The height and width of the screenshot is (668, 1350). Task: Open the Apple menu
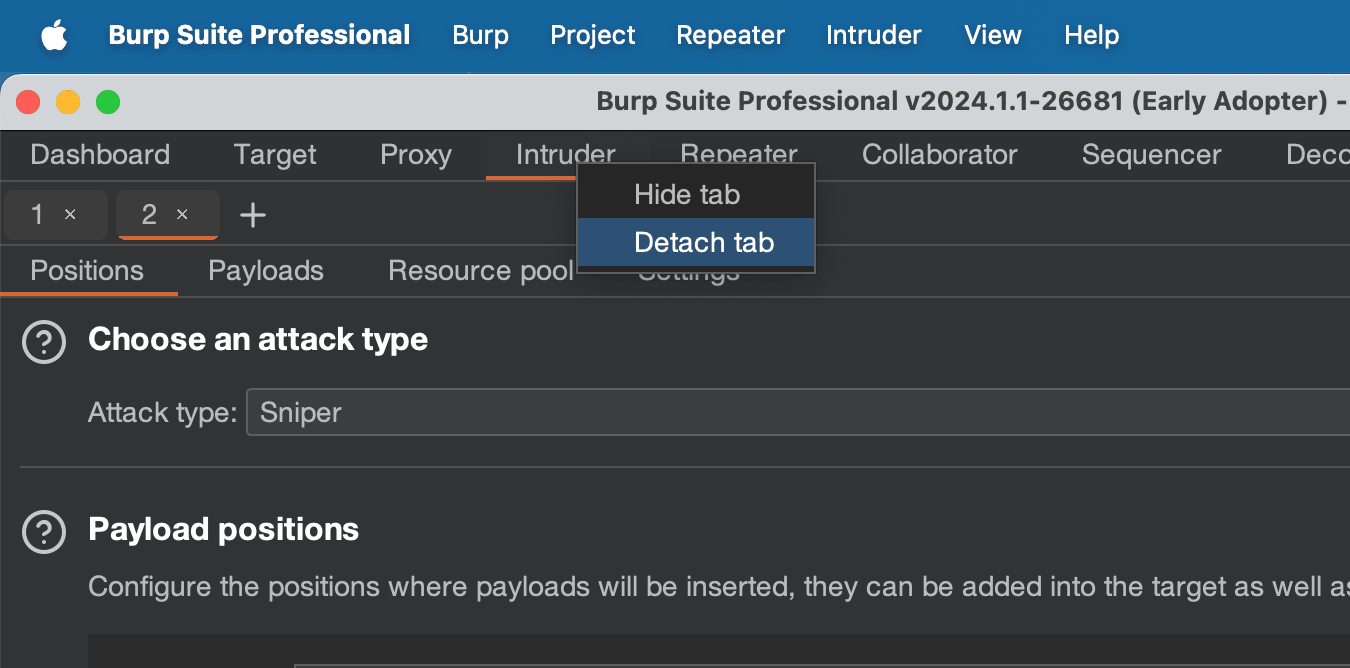54,36
